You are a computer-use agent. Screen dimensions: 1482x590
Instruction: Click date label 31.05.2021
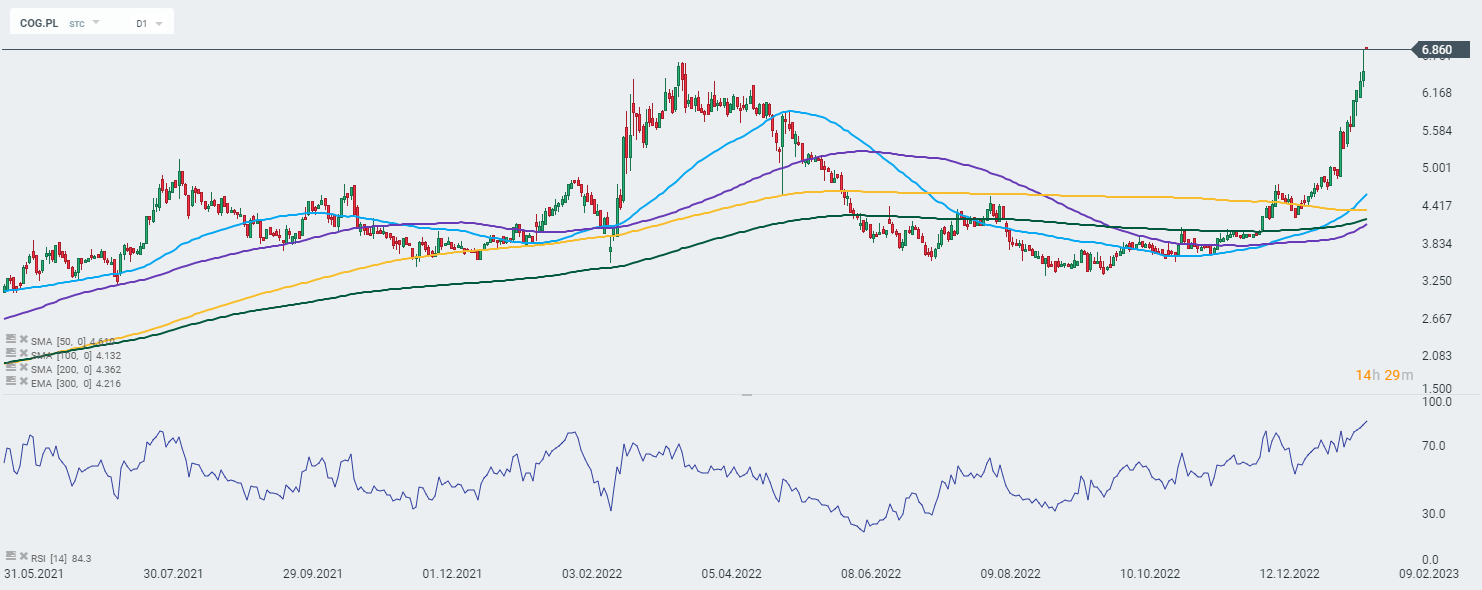32,575
